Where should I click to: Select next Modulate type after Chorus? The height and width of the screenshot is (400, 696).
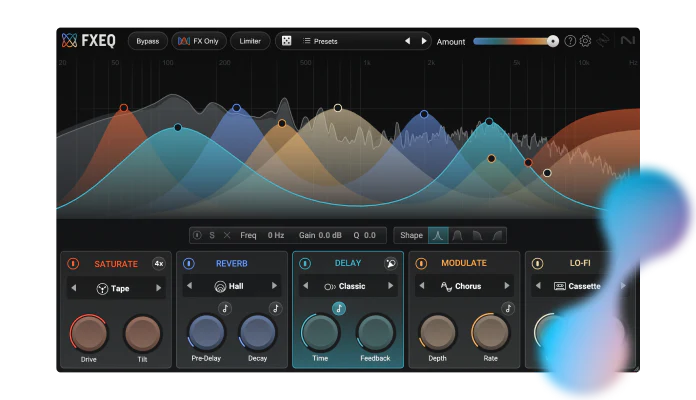507,286
